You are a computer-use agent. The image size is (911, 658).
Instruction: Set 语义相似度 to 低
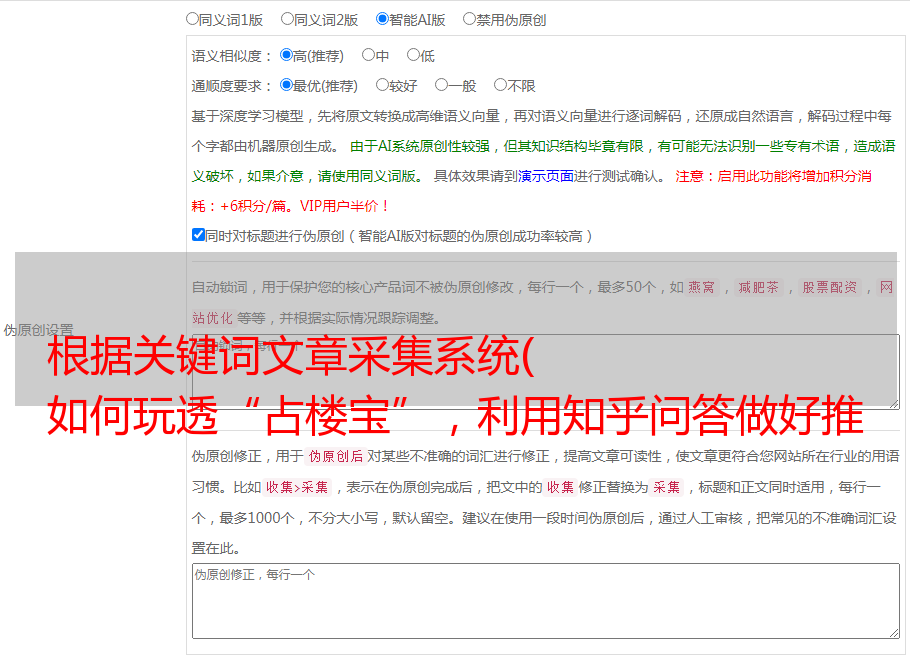(414, 55)
